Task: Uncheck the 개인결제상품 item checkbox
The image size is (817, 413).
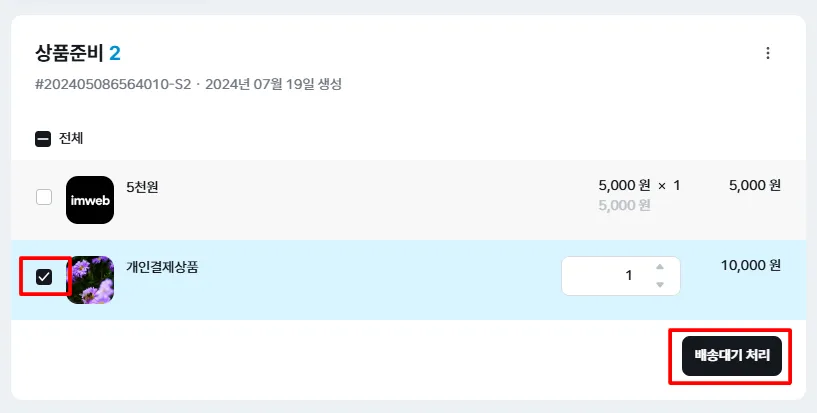Action: tap(44, 277)
